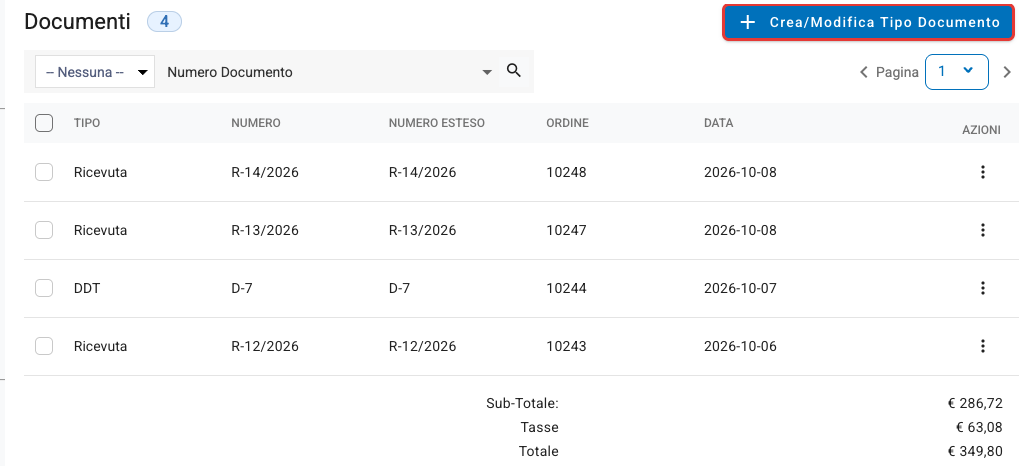Image resolution: width=1023 pixels, height=466 pixels.
Task: Click the documents count badge 4
Action: pos(164,22)
